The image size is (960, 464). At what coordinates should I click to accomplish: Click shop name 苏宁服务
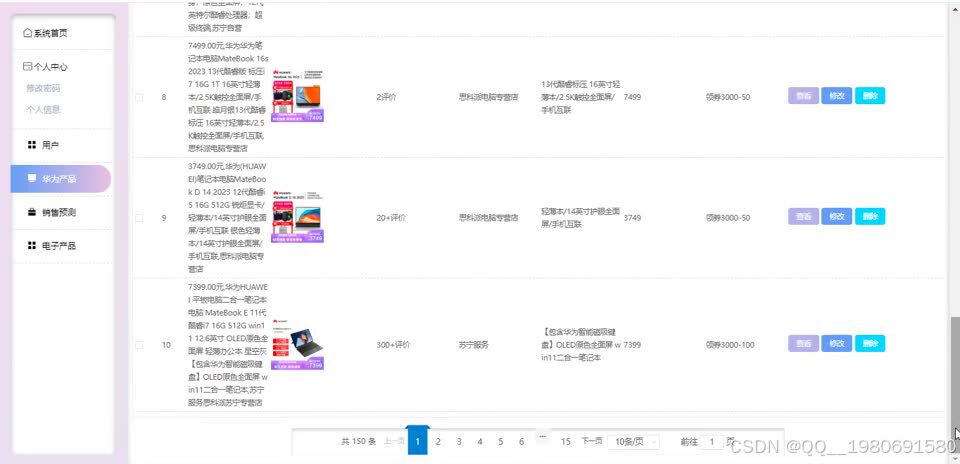tap(473, 345)
